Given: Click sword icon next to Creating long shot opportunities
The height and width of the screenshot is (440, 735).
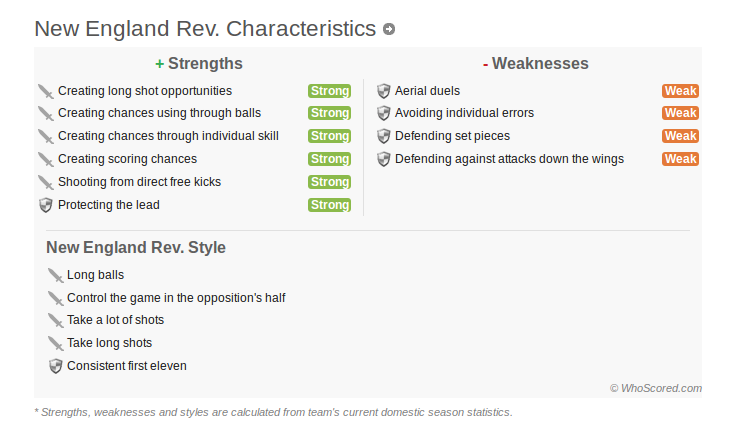Looking at the screenshot, I should (45, 91).
